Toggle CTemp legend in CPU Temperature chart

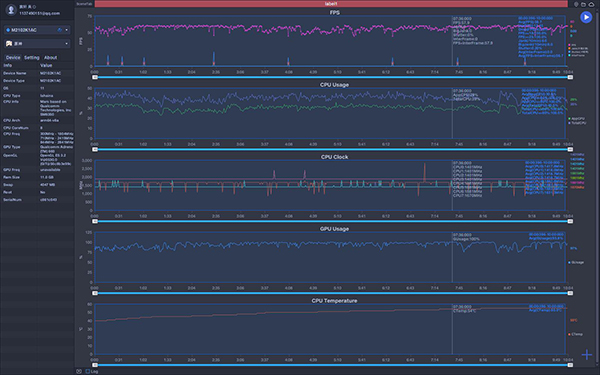[576, 334]
